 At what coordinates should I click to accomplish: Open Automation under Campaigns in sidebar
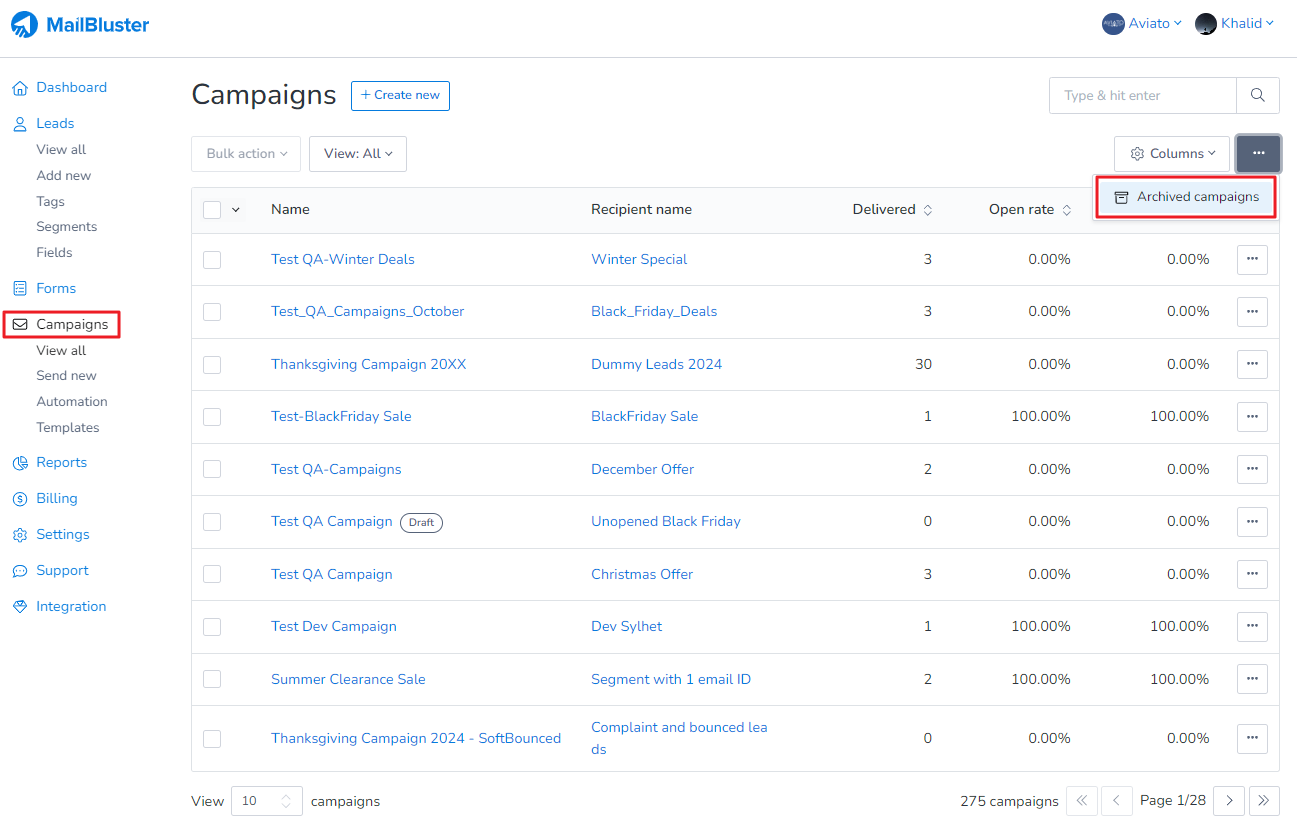pos(72,402)
